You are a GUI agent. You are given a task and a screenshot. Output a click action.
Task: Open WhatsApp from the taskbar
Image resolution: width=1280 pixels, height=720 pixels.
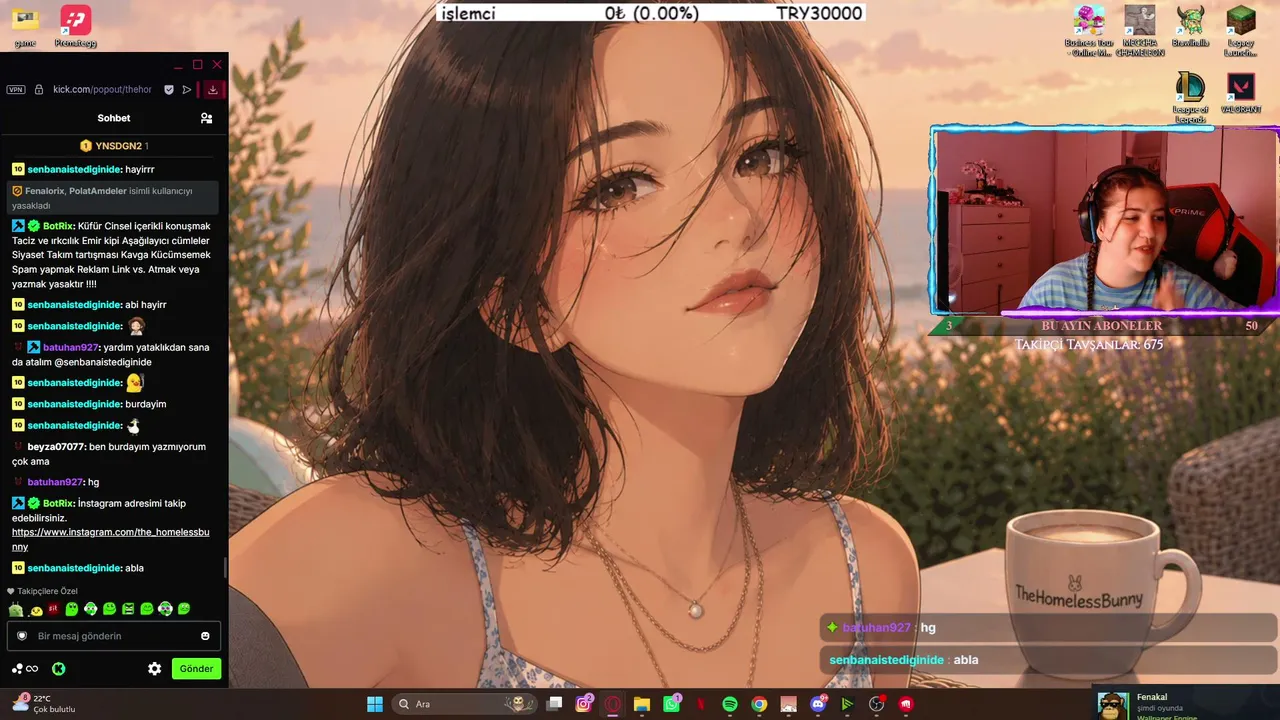pyautogui.click(x=672, y=704)
